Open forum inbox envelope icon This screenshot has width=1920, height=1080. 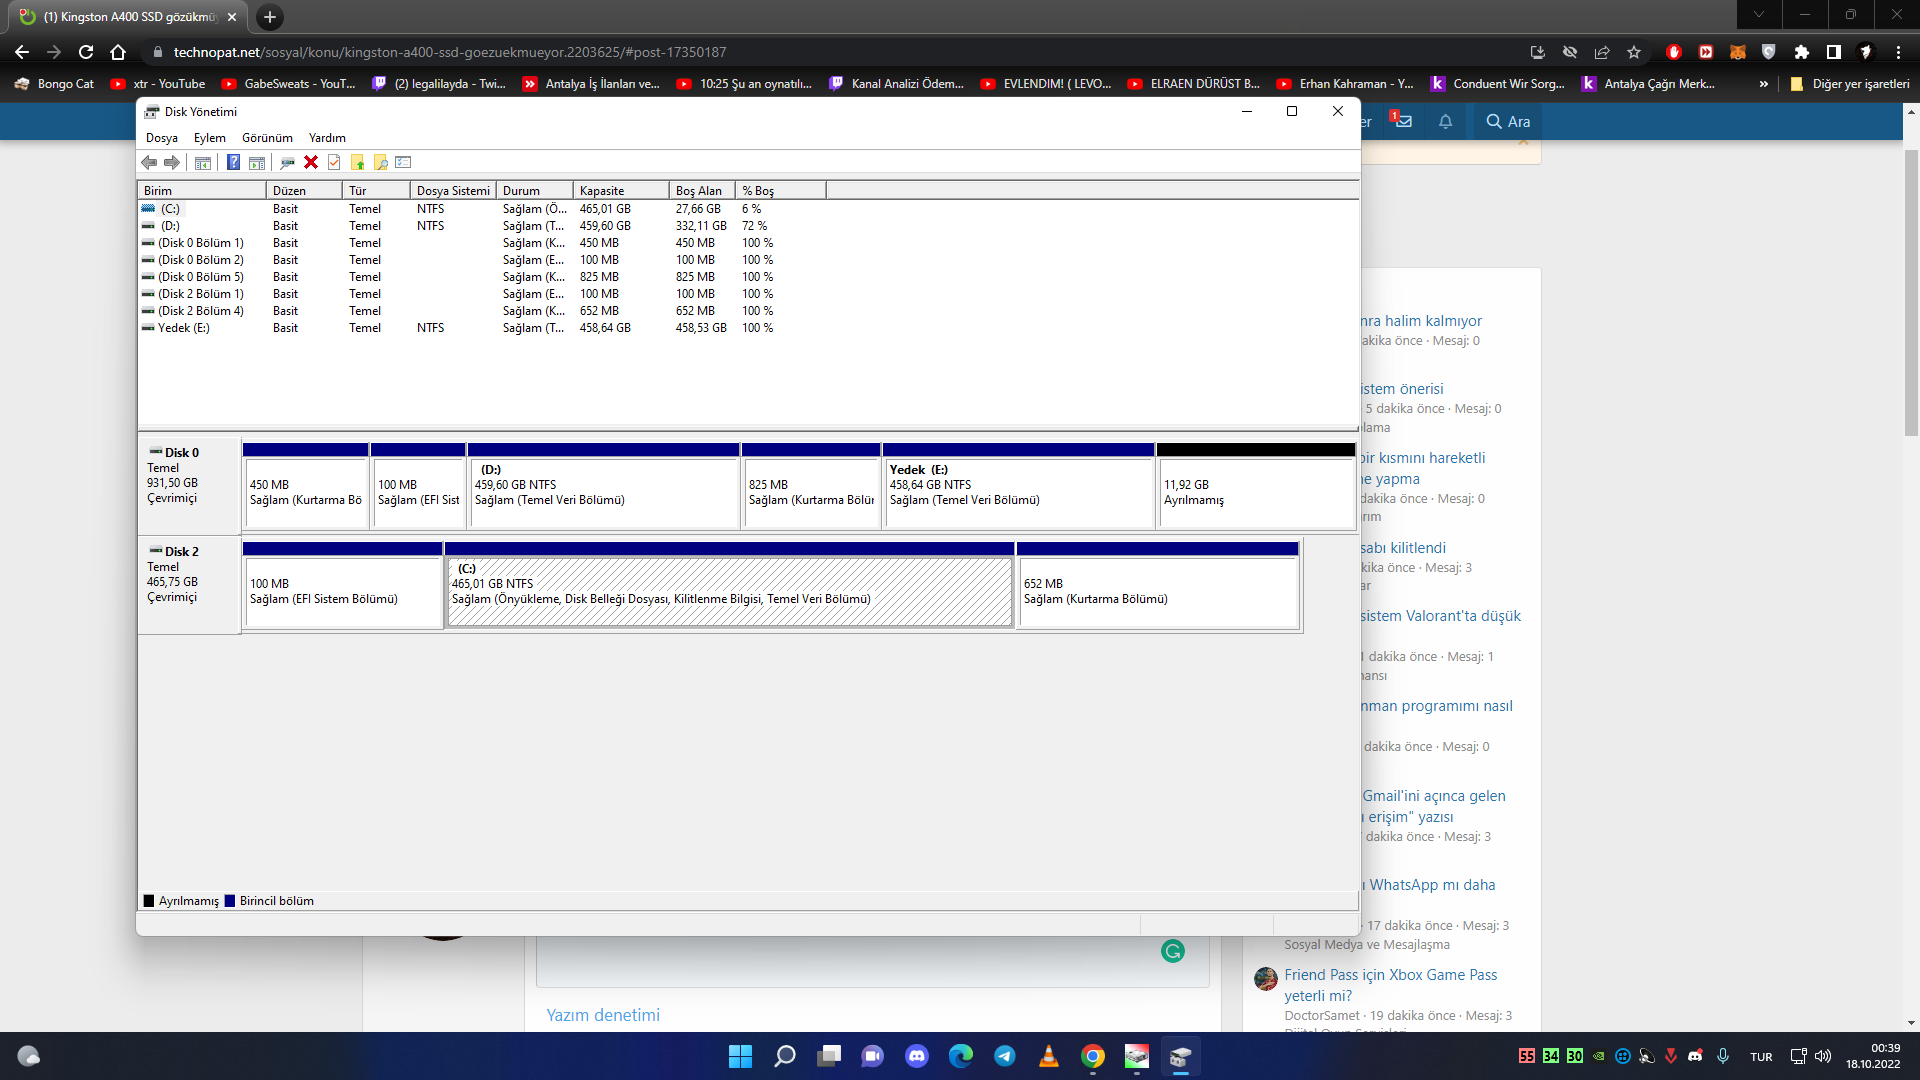1402,121
